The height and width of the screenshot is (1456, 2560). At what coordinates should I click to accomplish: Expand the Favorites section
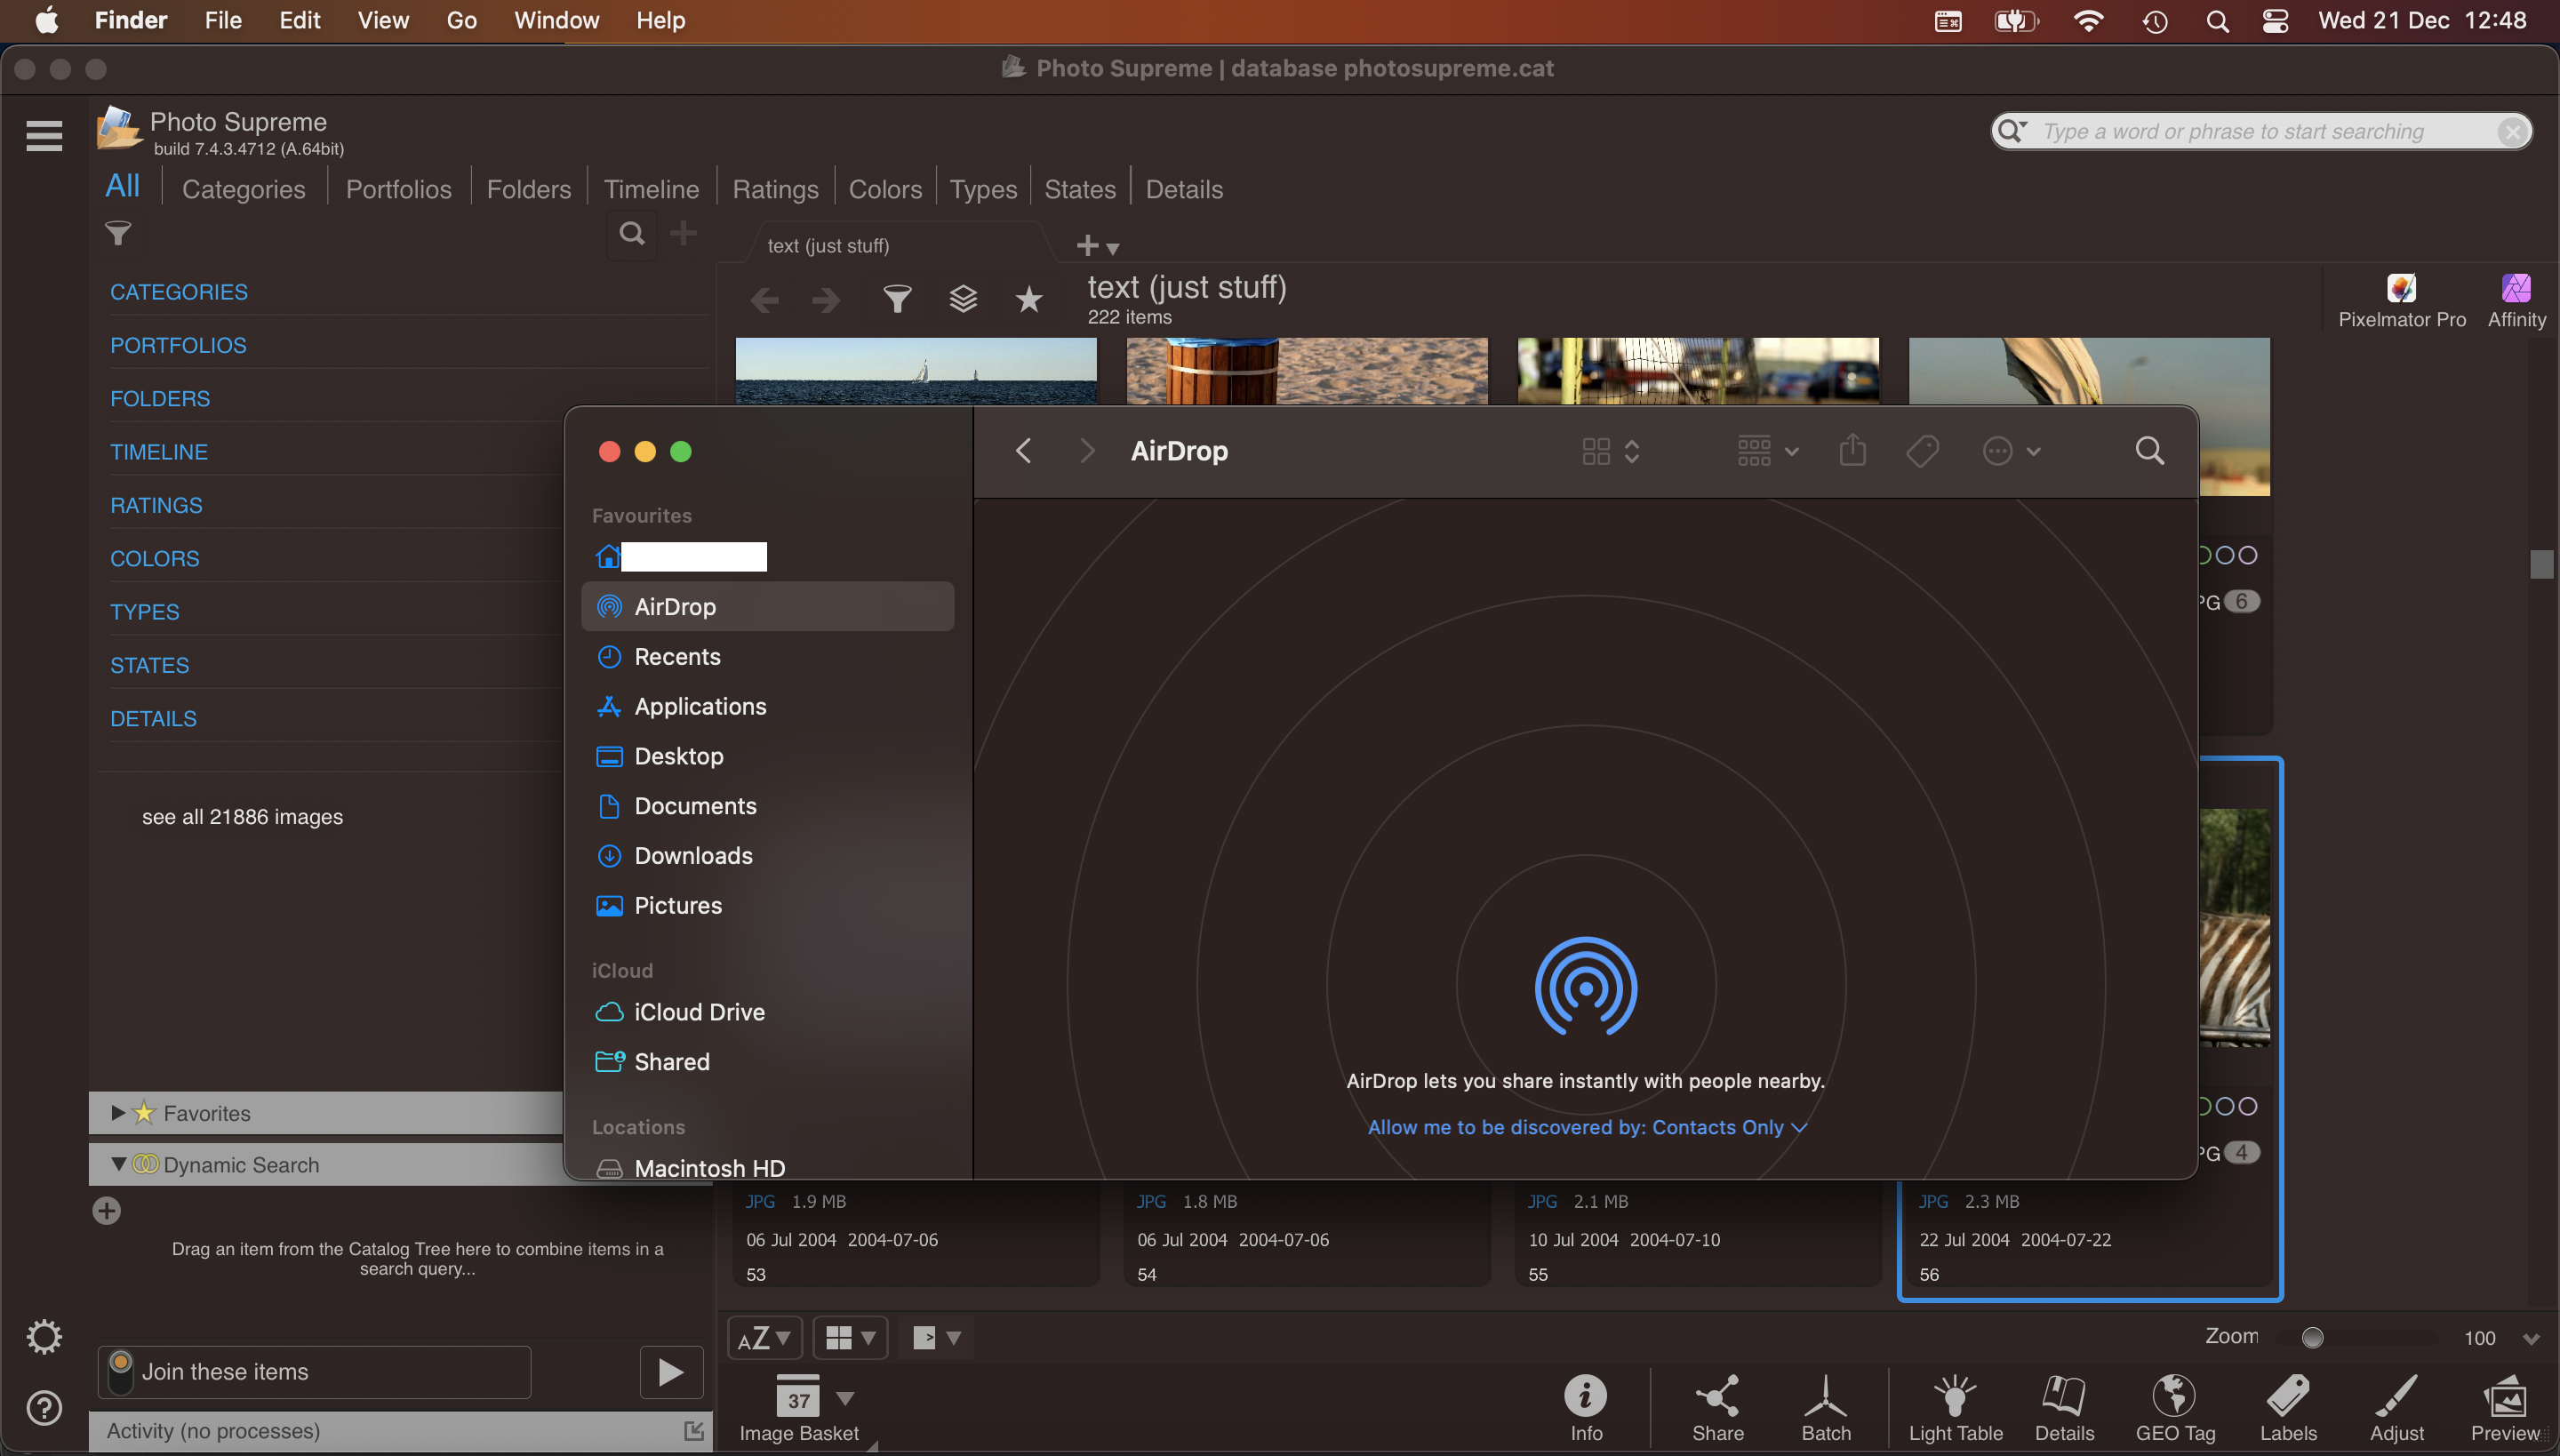[x=118, y=1112]
